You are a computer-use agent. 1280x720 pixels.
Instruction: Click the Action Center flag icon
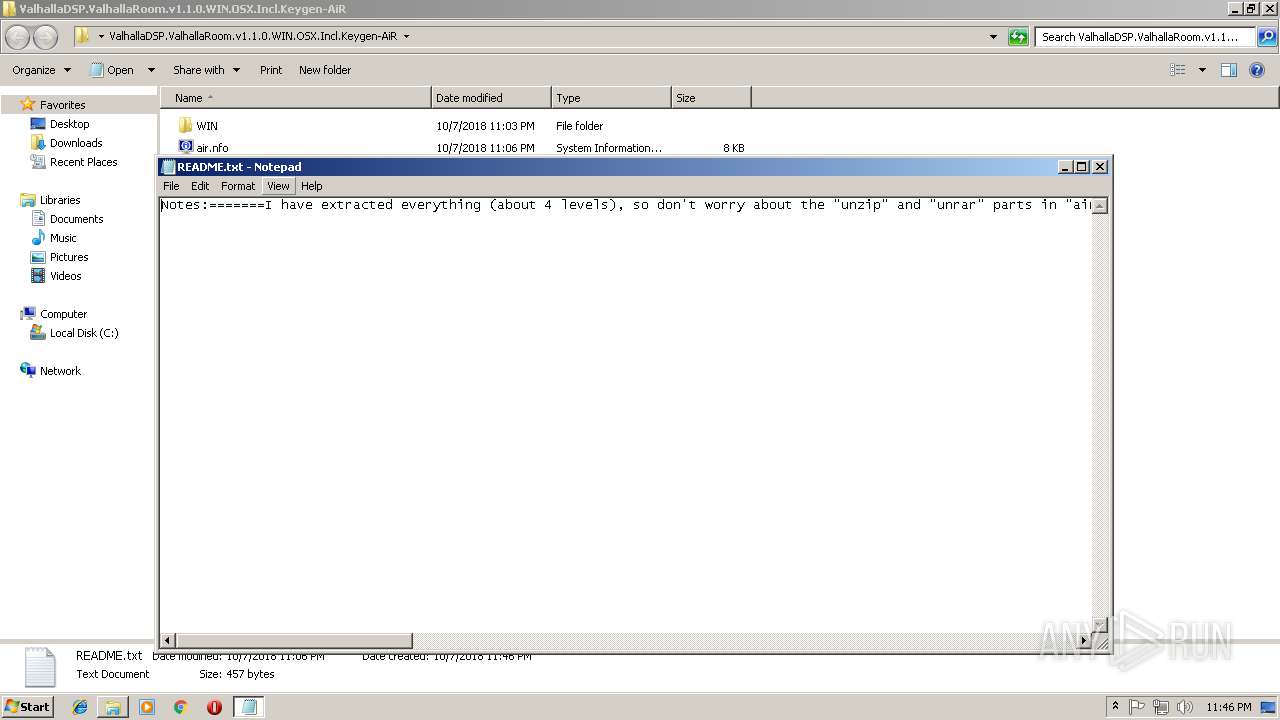tap(1137, 707)
